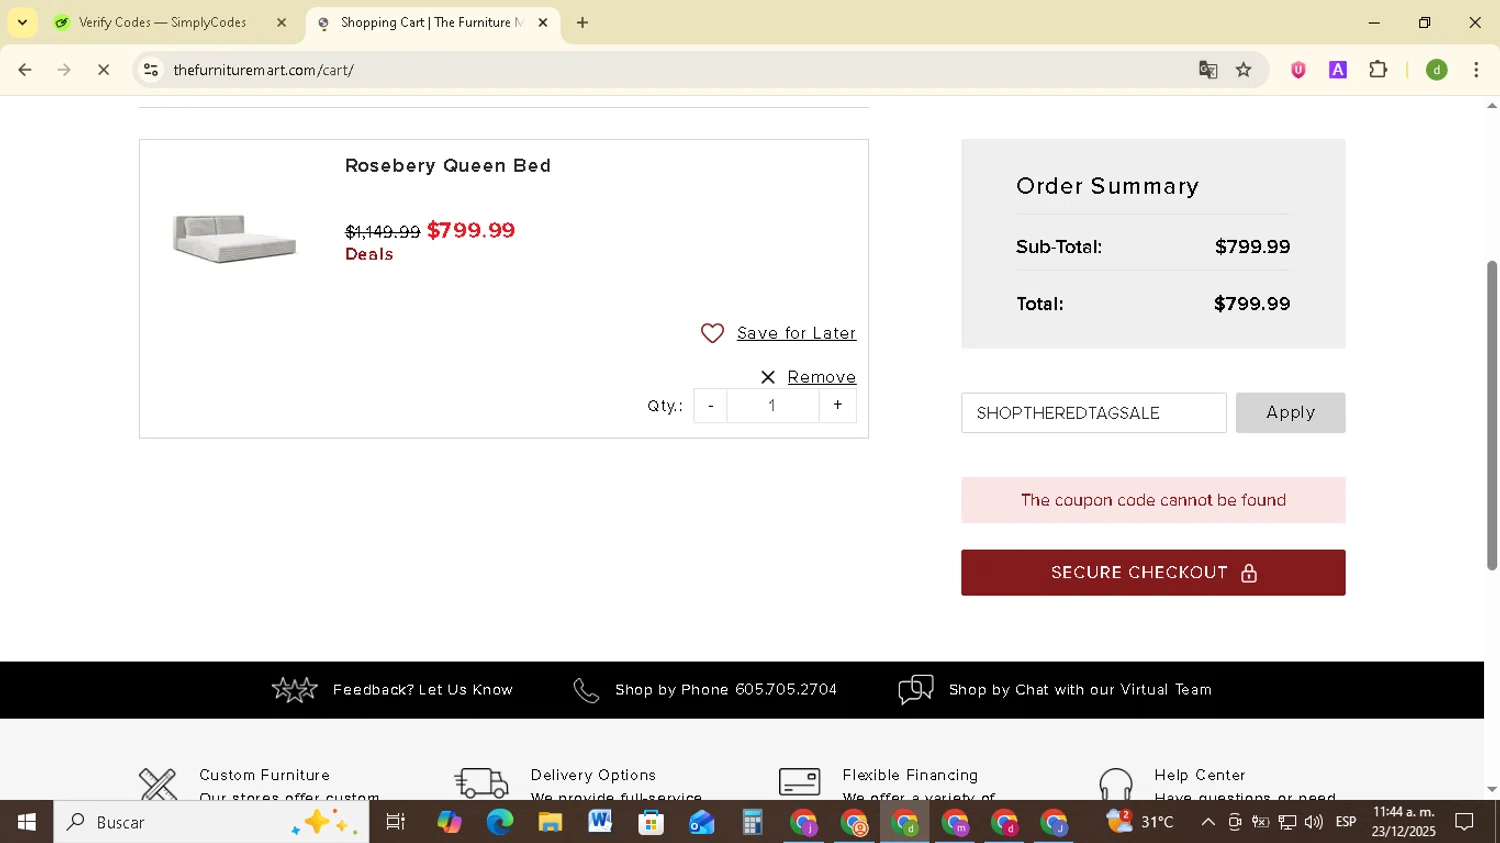The height and width of the screenshot is (843, 1500).
Task: Click the X icon next to Remove
Action: (768, 377)
